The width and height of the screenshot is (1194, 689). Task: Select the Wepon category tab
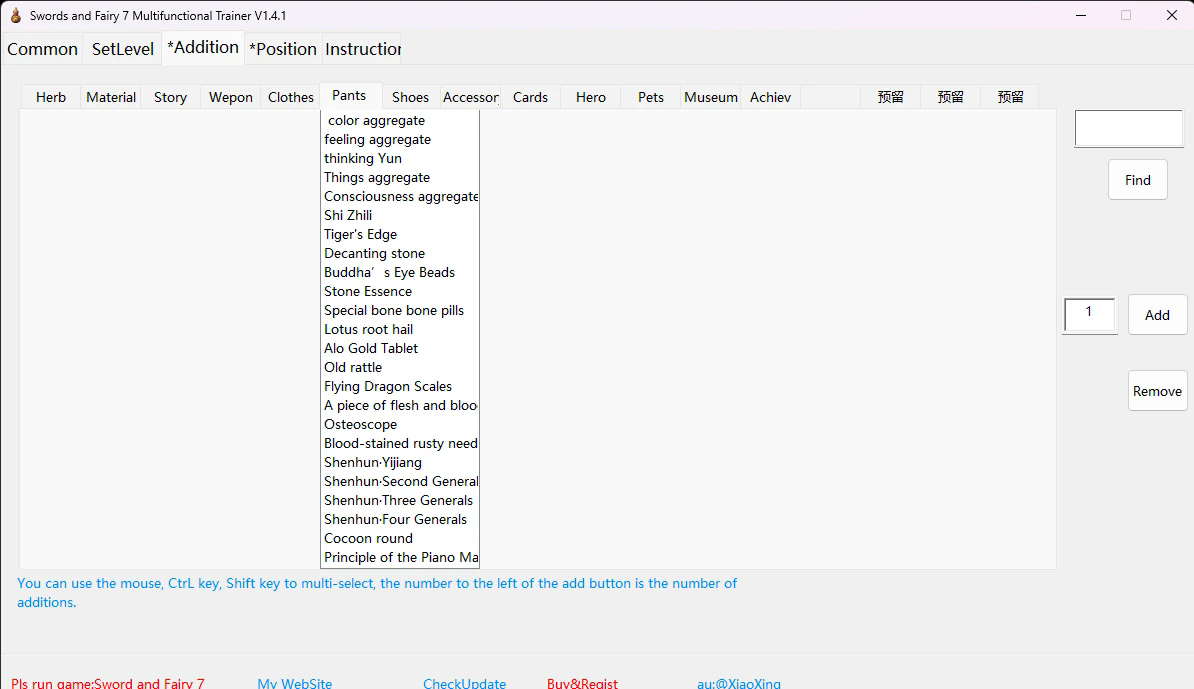[231, 97]
